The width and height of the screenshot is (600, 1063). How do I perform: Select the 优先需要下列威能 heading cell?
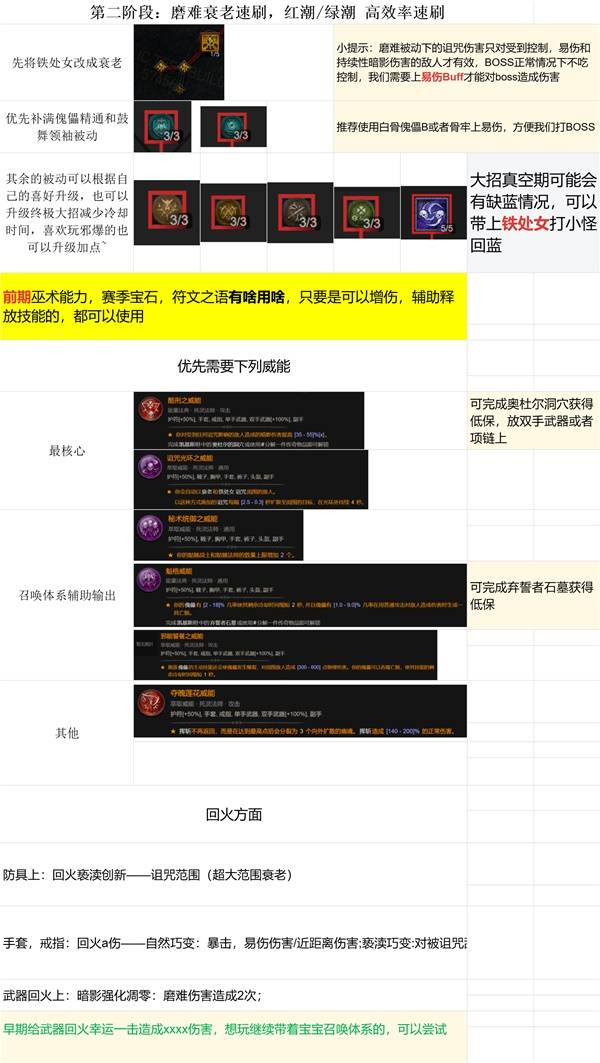coord(233,366)
